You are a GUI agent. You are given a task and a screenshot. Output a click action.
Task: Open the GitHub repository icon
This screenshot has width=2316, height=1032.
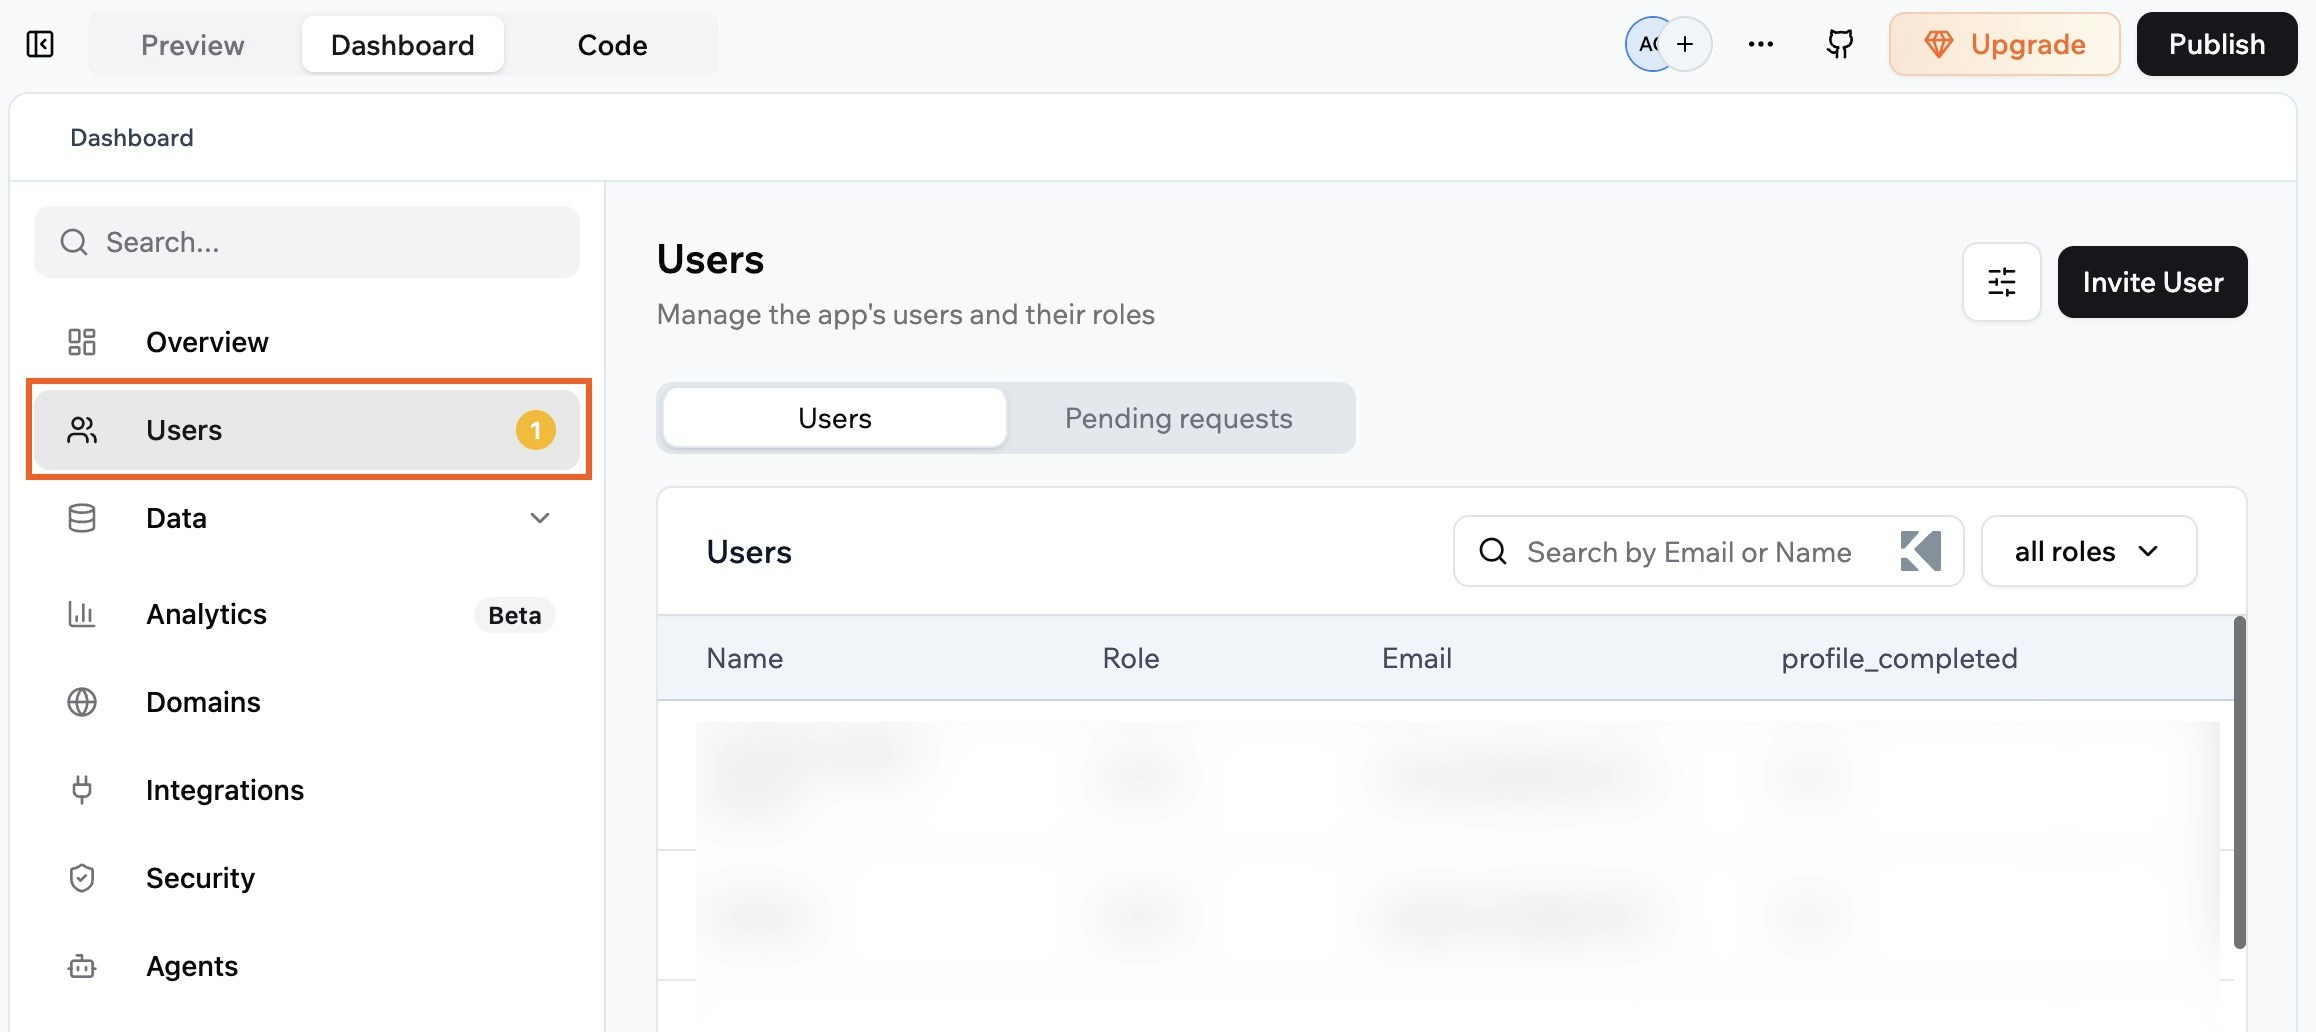(1838, 44)
